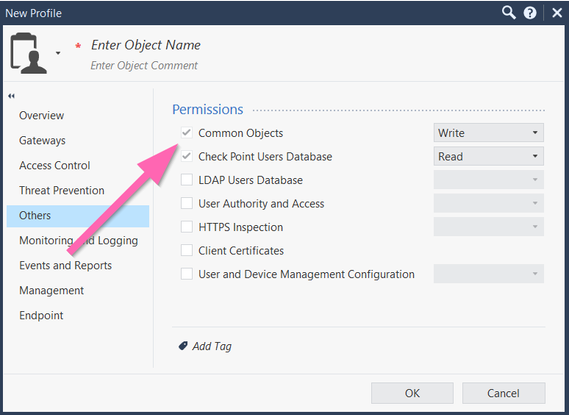569x415 pixels.
Task: Select the Others section
Action: click(78, 216)
